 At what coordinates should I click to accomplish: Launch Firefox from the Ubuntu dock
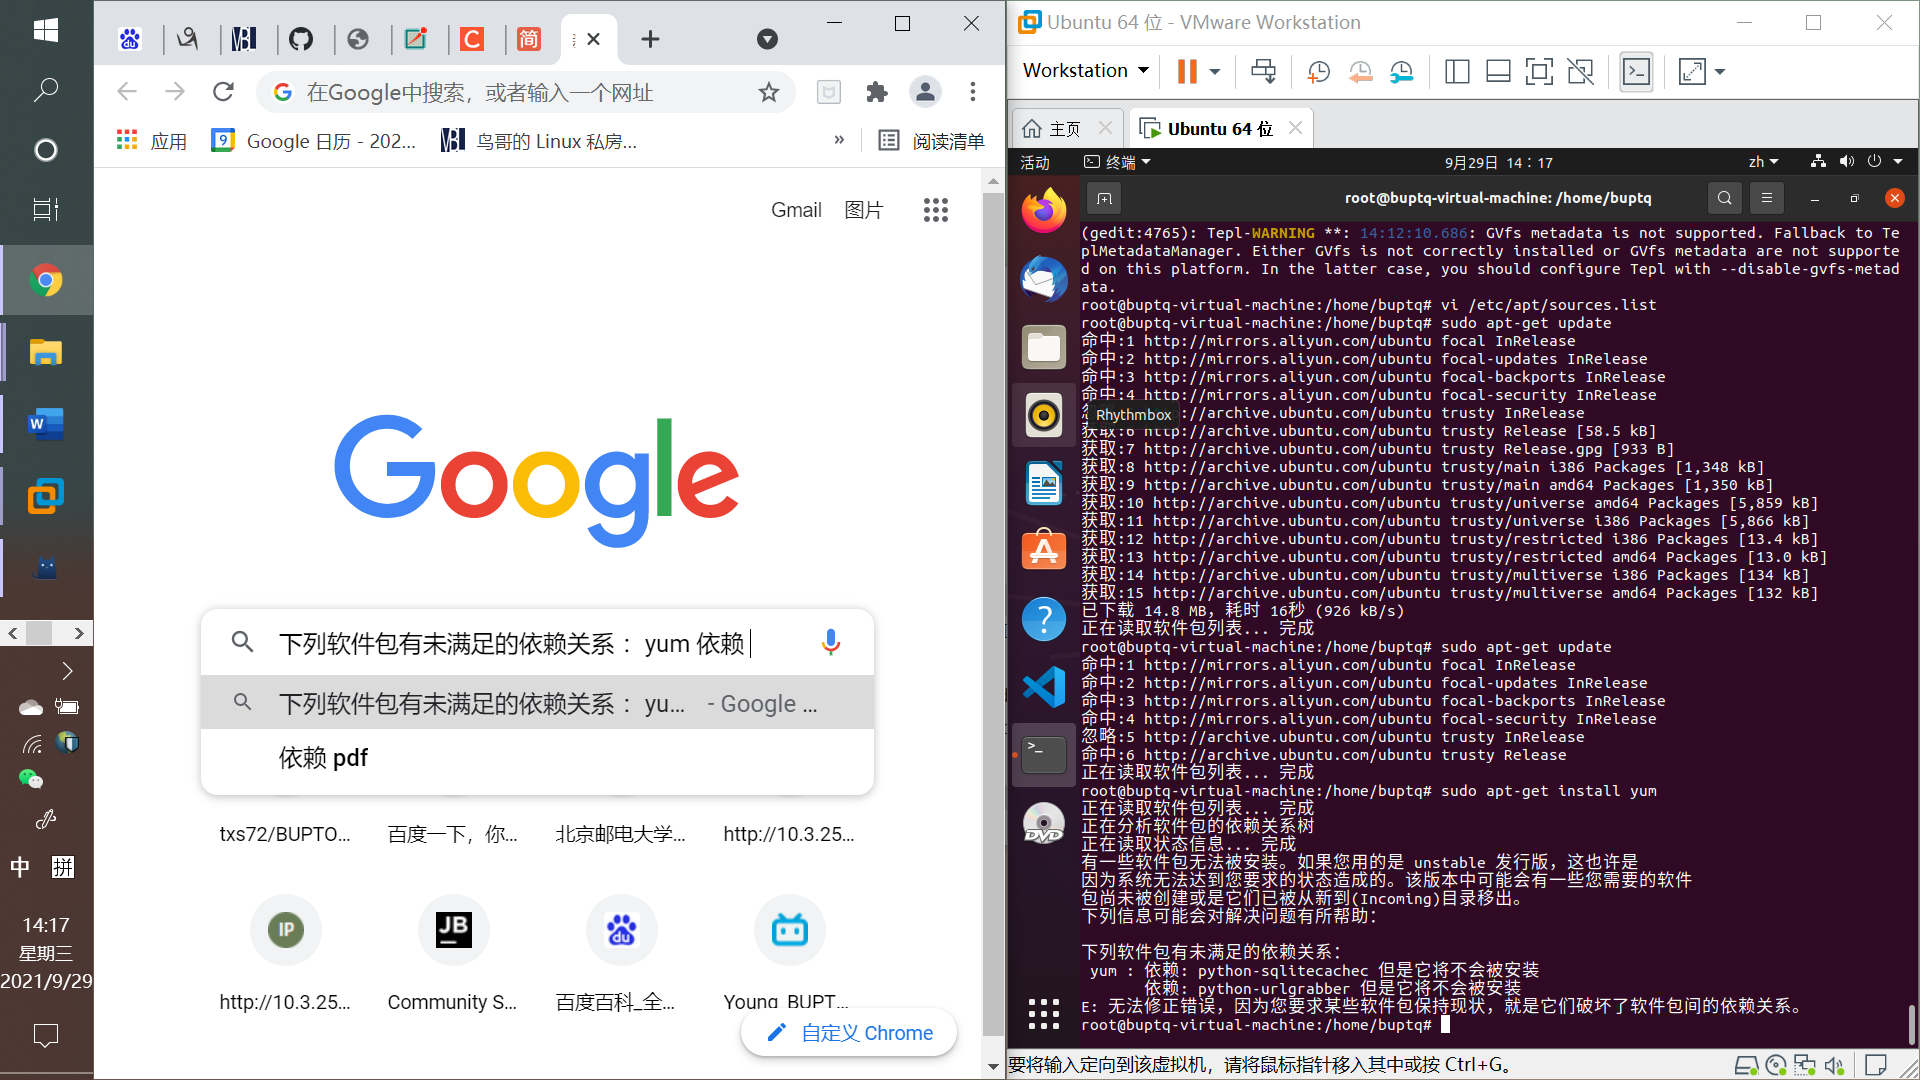click(x=1044, y=210)
